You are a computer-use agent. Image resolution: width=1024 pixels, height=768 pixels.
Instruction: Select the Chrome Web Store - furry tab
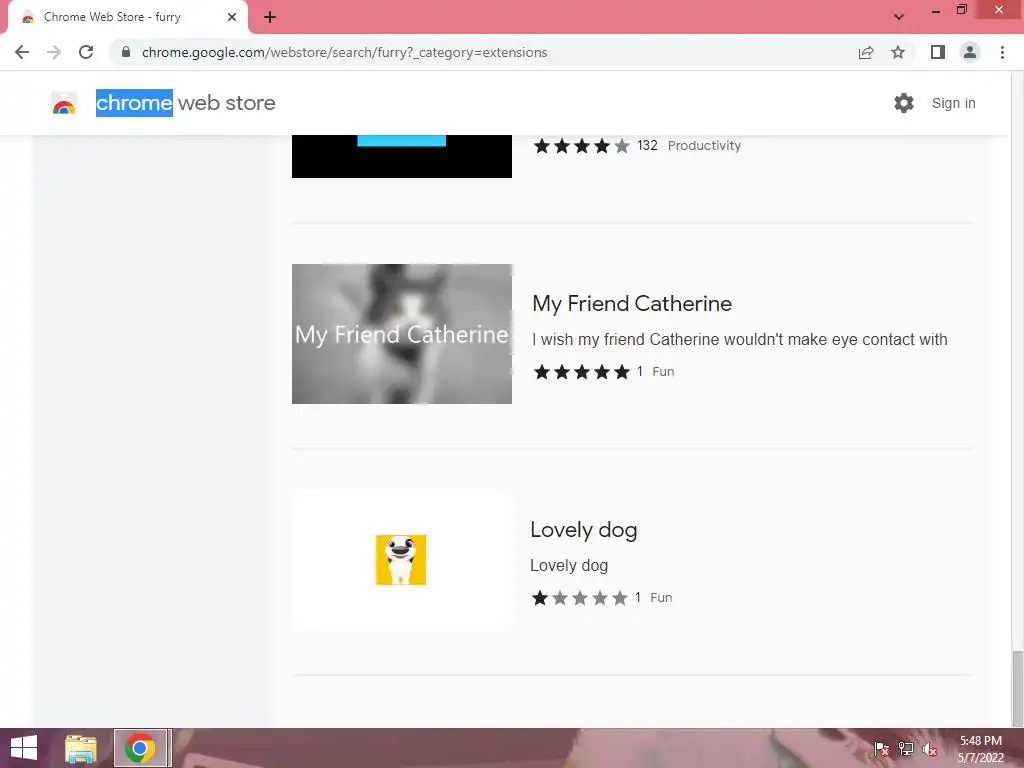click(x=127, y=18)
